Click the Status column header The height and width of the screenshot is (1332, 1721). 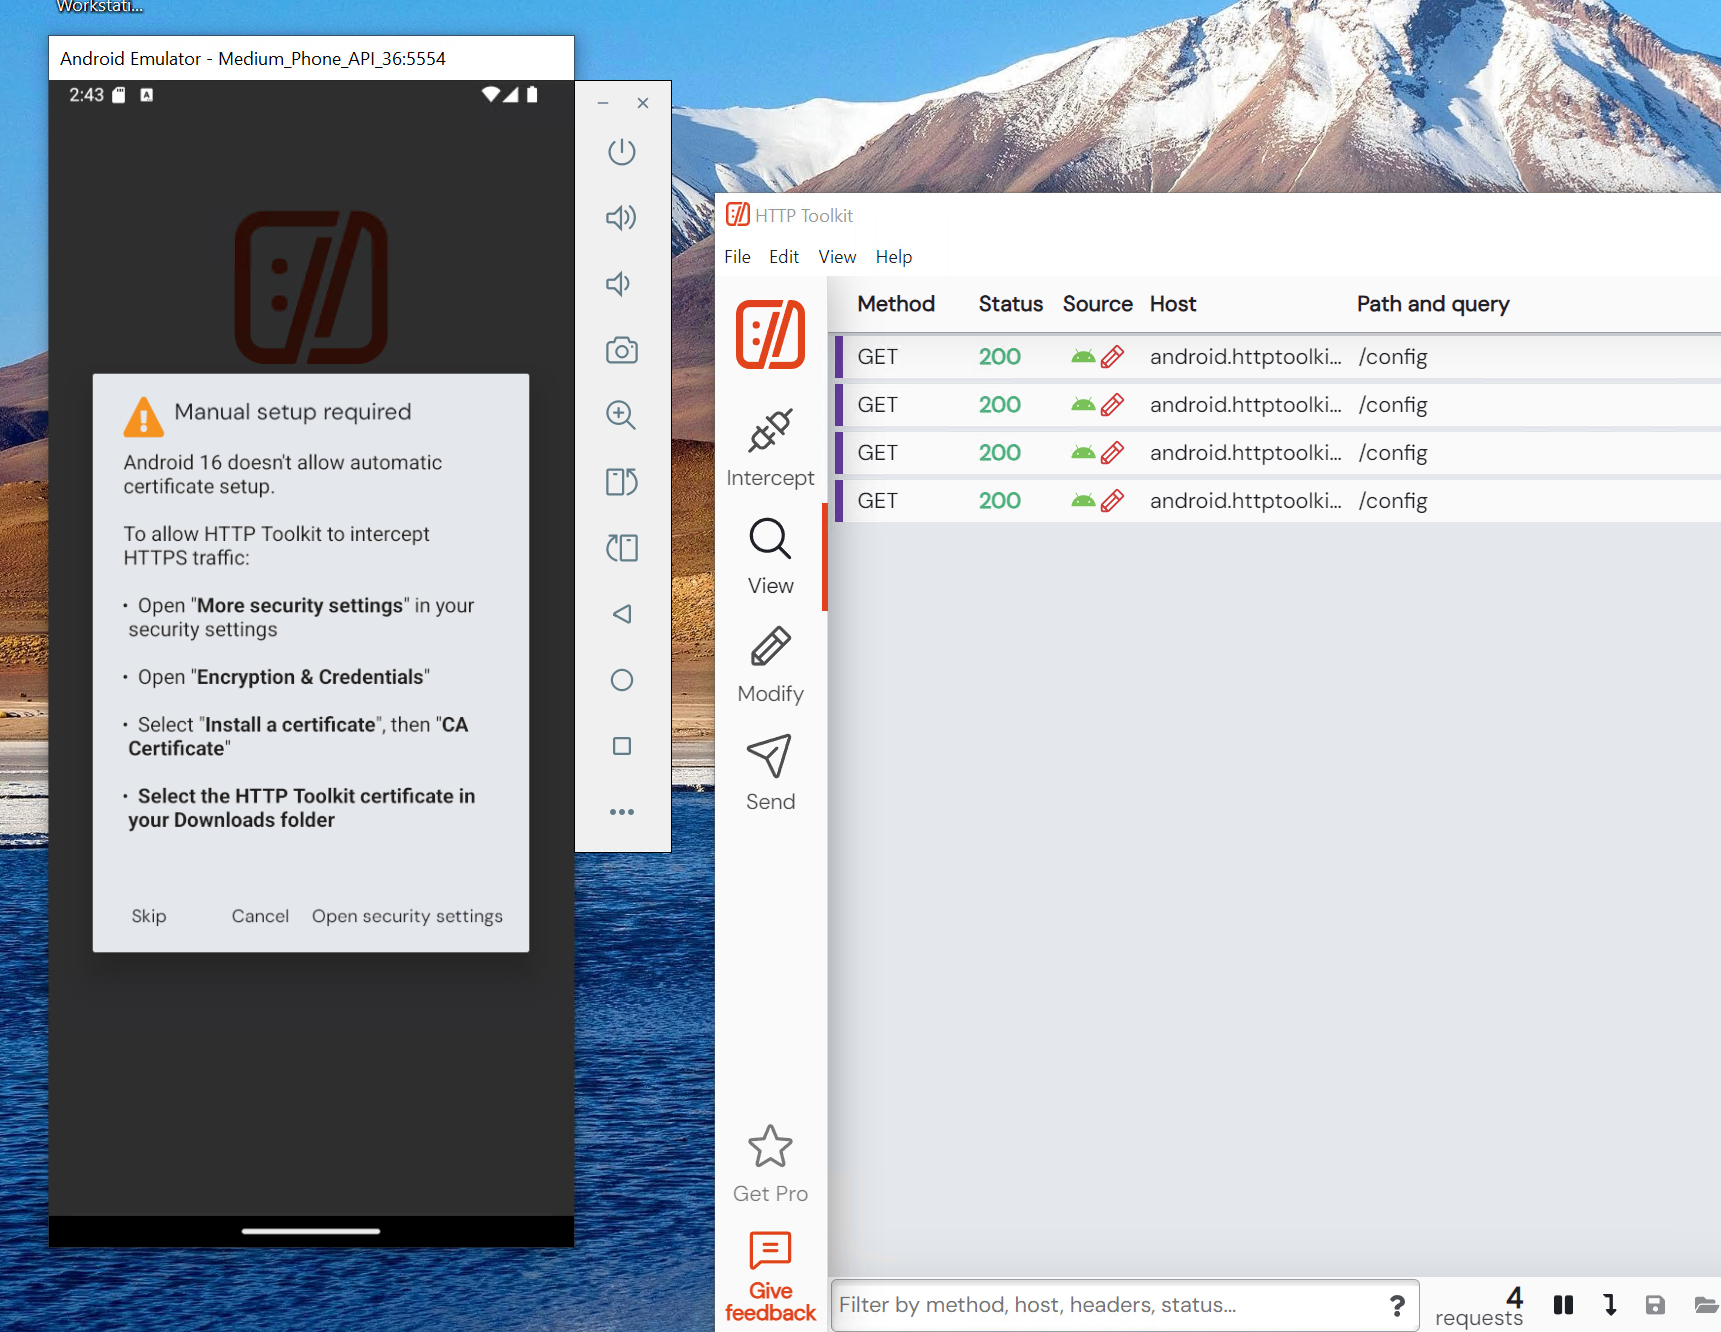tap(1010, 304)
